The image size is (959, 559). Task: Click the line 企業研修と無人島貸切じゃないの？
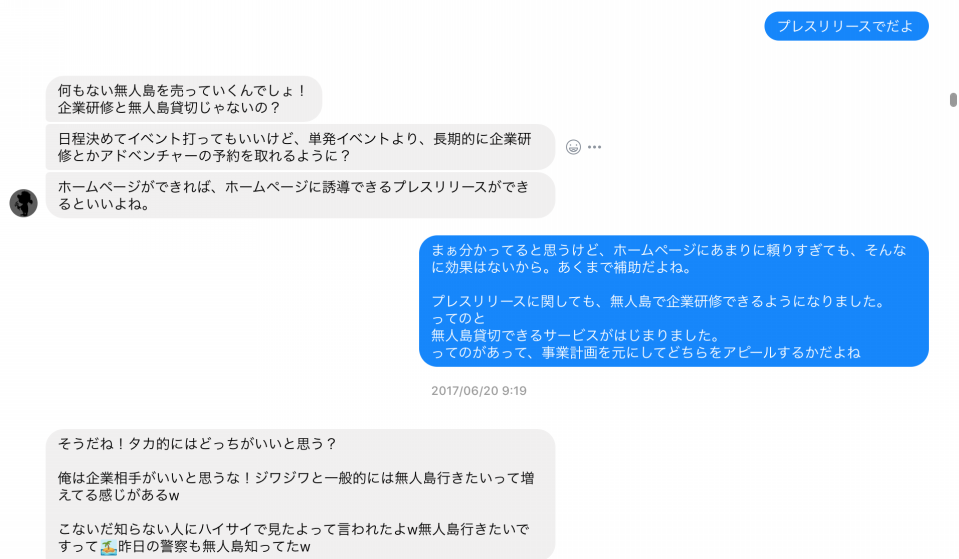169,108
